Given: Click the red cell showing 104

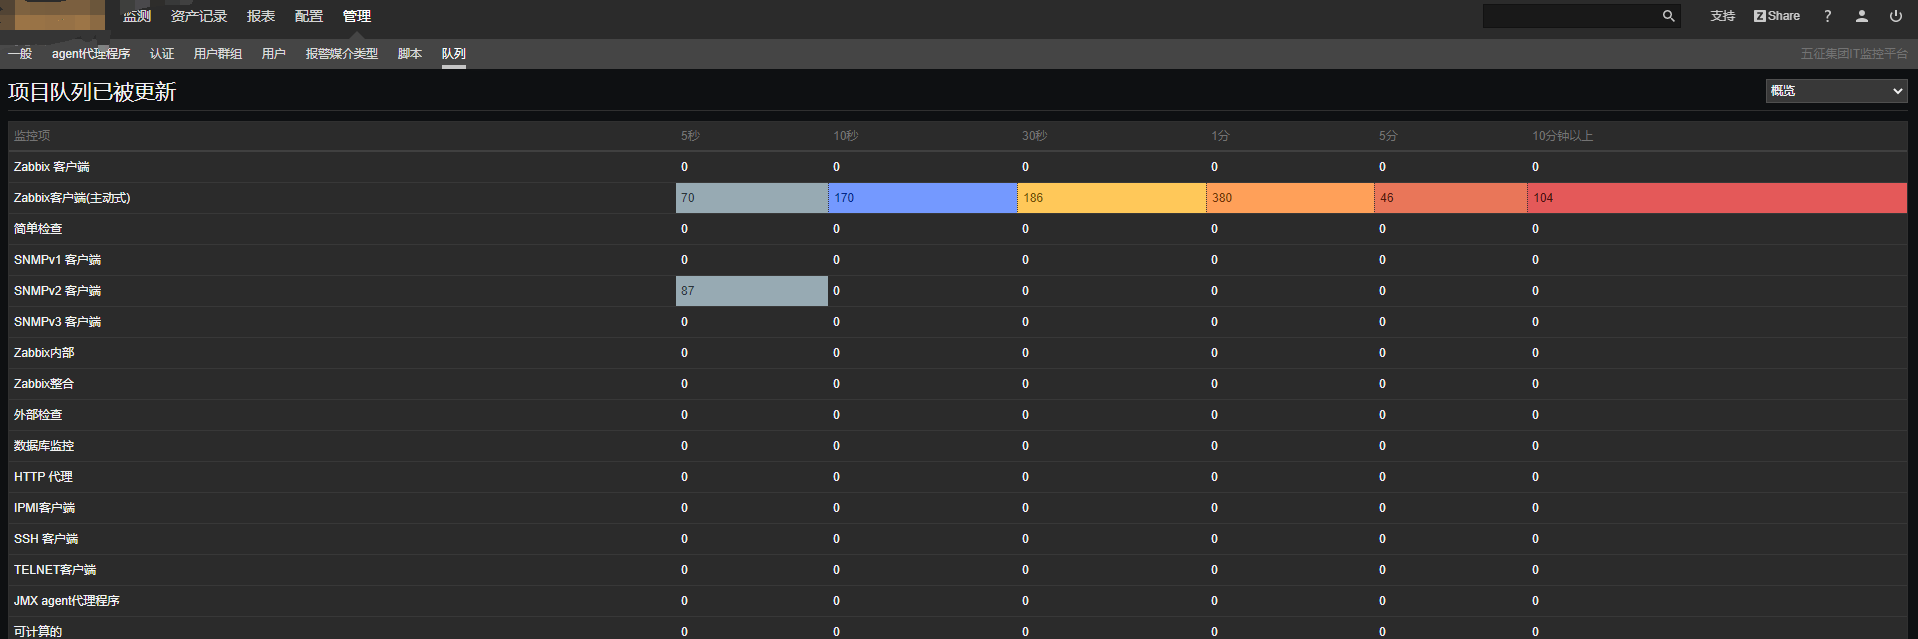Looking at the screenshot, I should coord(1717,198).
